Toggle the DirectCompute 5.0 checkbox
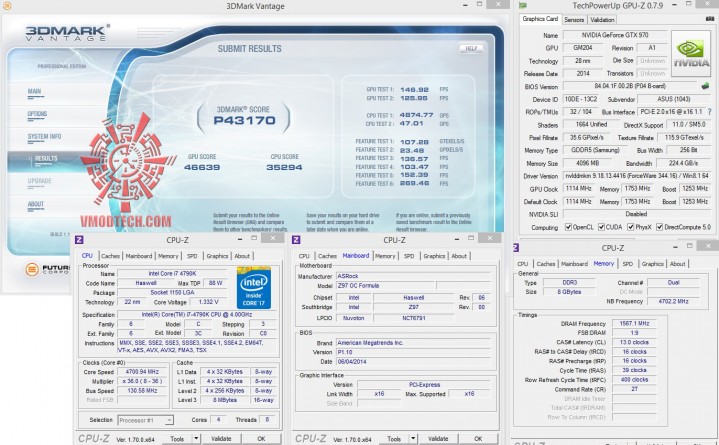Screen dimensions: 719x445 point(659,227)
